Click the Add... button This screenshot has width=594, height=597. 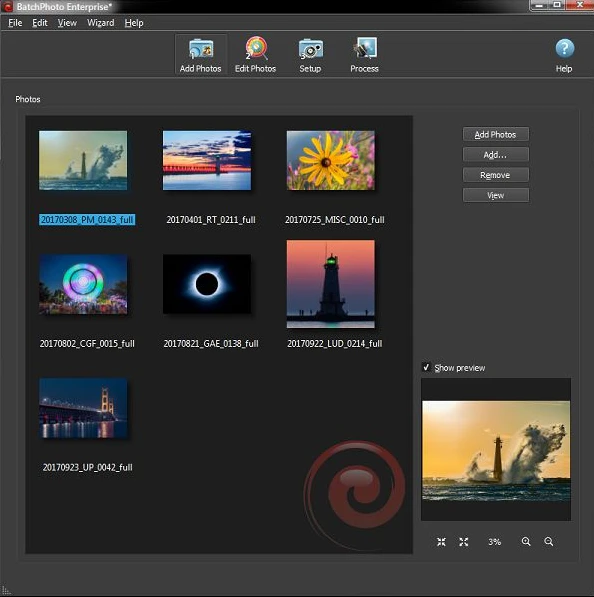pos(495,155)
